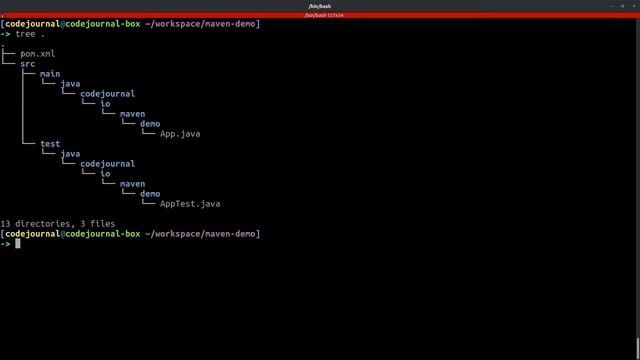This screenshot has height=360, width=640.
Task: Click the blinking cursor at the empty prompt
Action: 18,244
